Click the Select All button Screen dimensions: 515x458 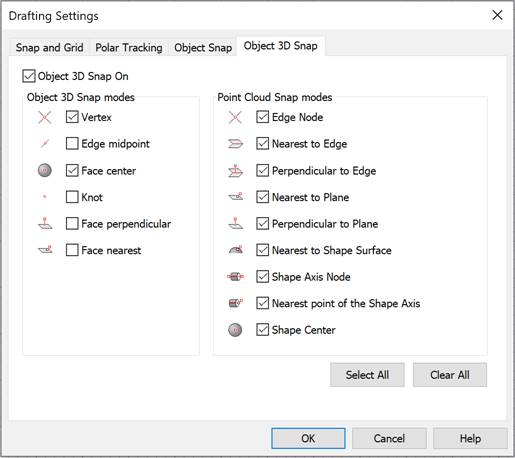(x=367, y=375)
